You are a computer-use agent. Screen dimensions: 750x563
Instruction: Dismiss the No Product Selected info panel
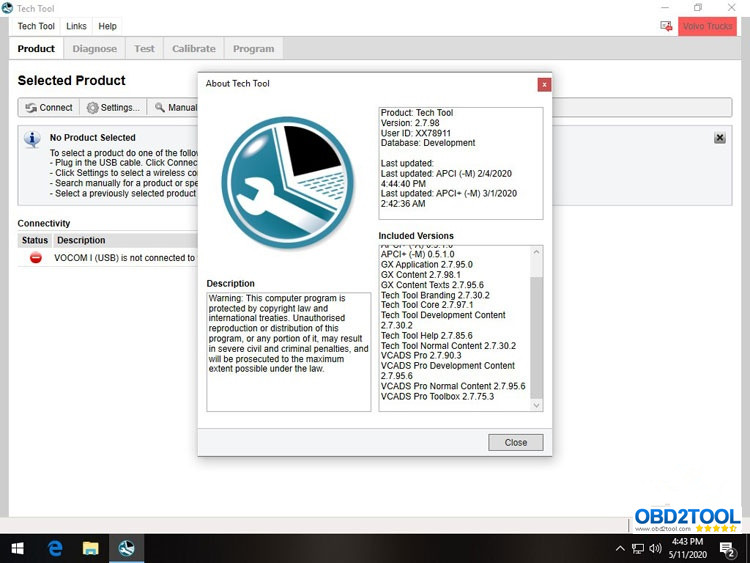[x=720, y=138]
